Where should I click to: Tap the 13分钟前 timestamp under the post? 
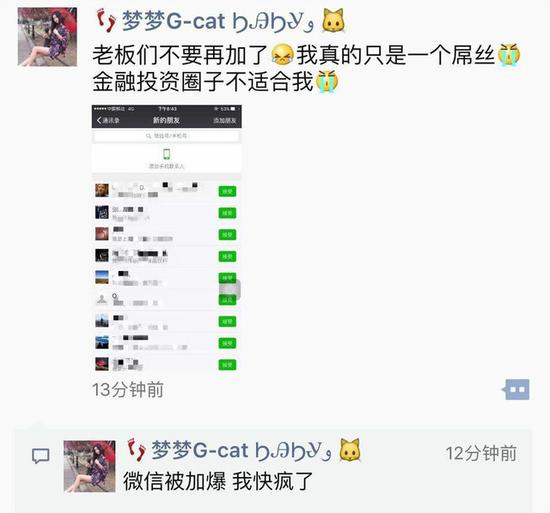click(128, 390)
